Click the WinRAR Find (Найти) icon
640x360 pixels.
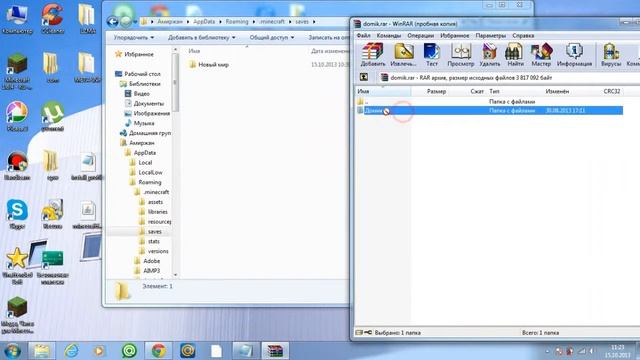[515, 55]
